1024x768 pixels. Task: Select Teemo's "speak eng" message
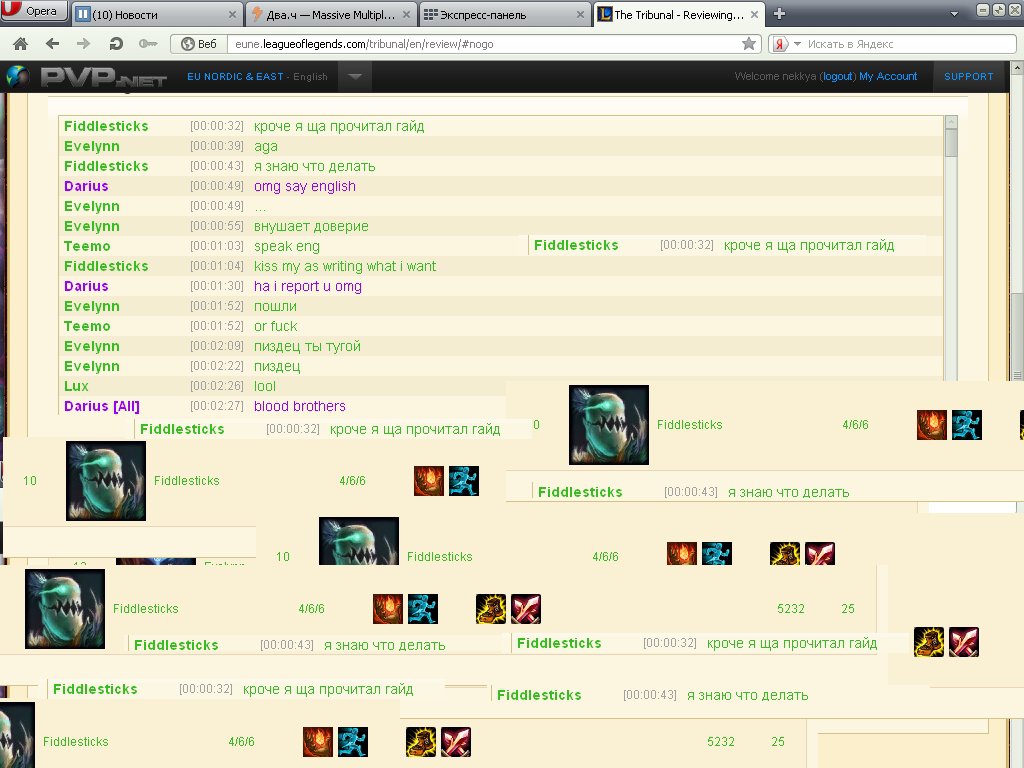click(287, 246)
